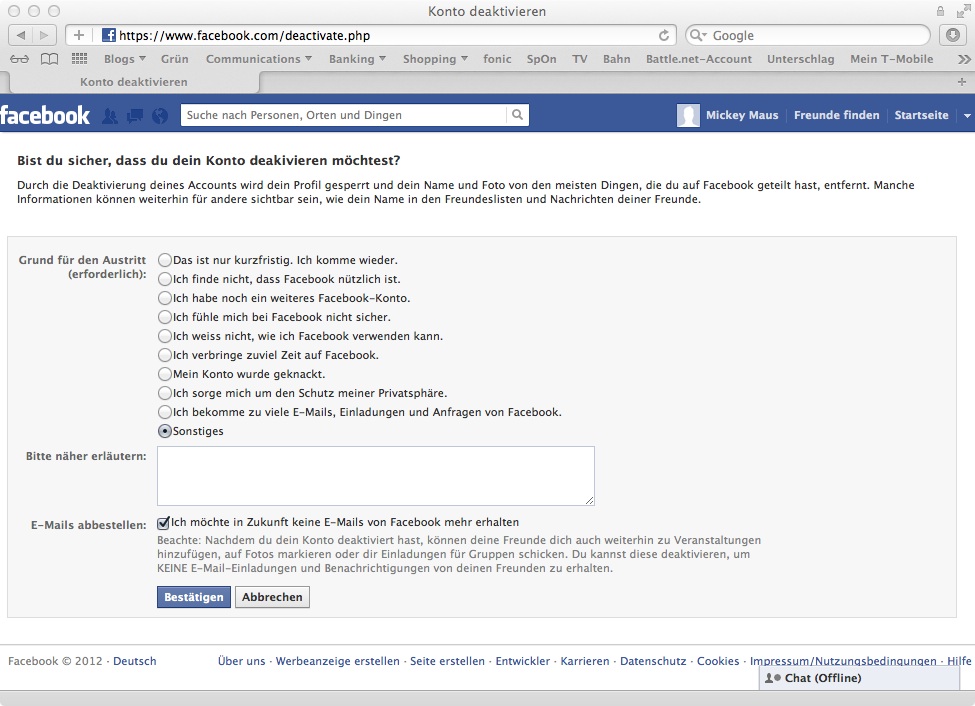Expand the Banking bookmarks folder
The height and width of the screenshot is (706, 975).
(x=358, y=59)
